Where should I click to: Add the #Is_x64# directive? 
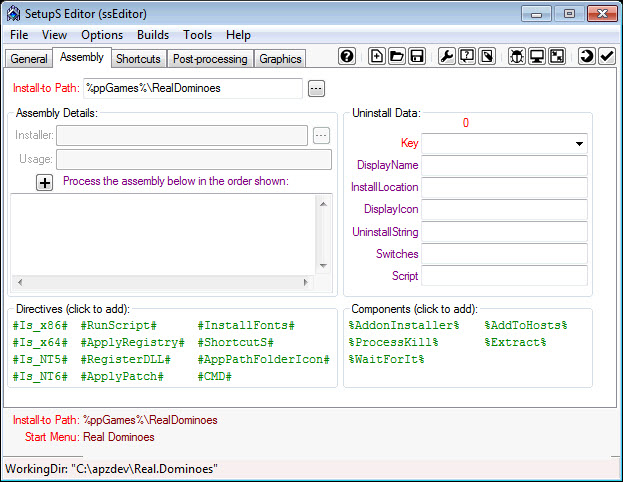click(40, 342)
